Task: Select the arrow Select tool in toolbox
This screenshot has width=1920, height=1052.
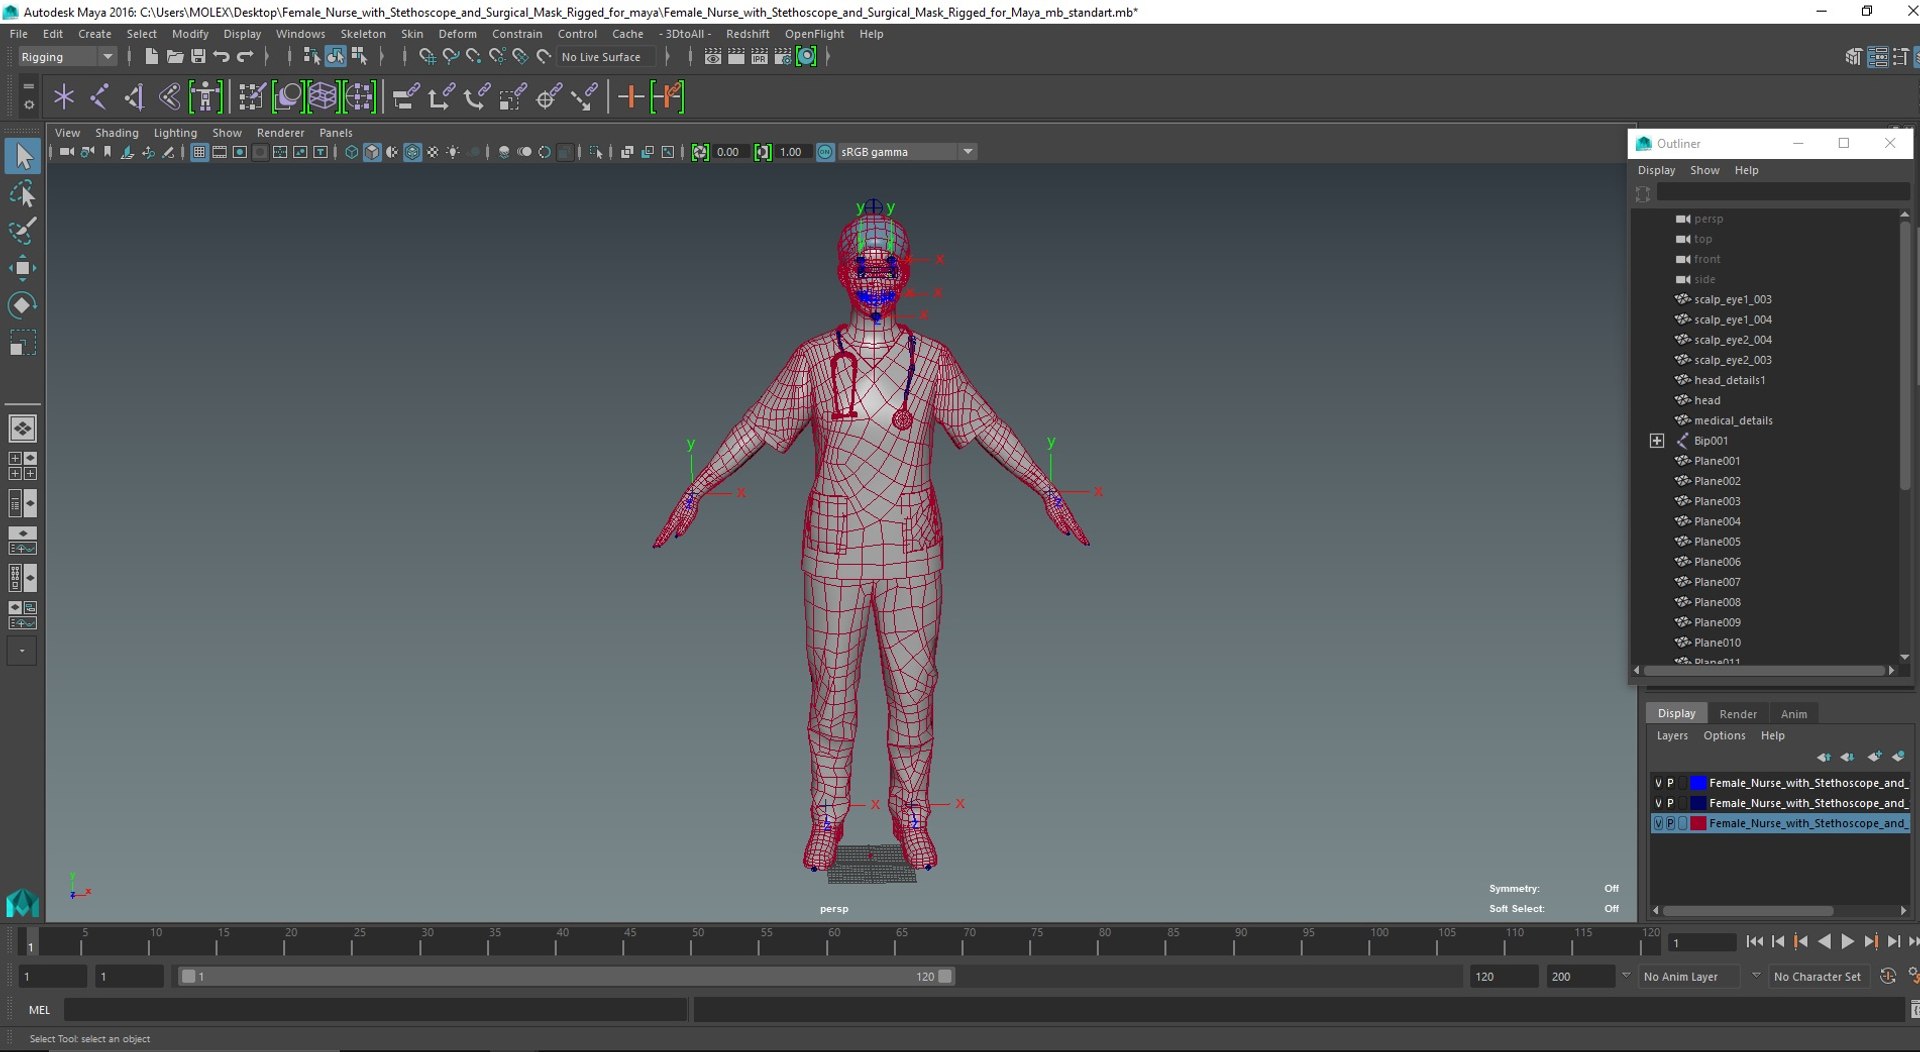Action: 22,156
